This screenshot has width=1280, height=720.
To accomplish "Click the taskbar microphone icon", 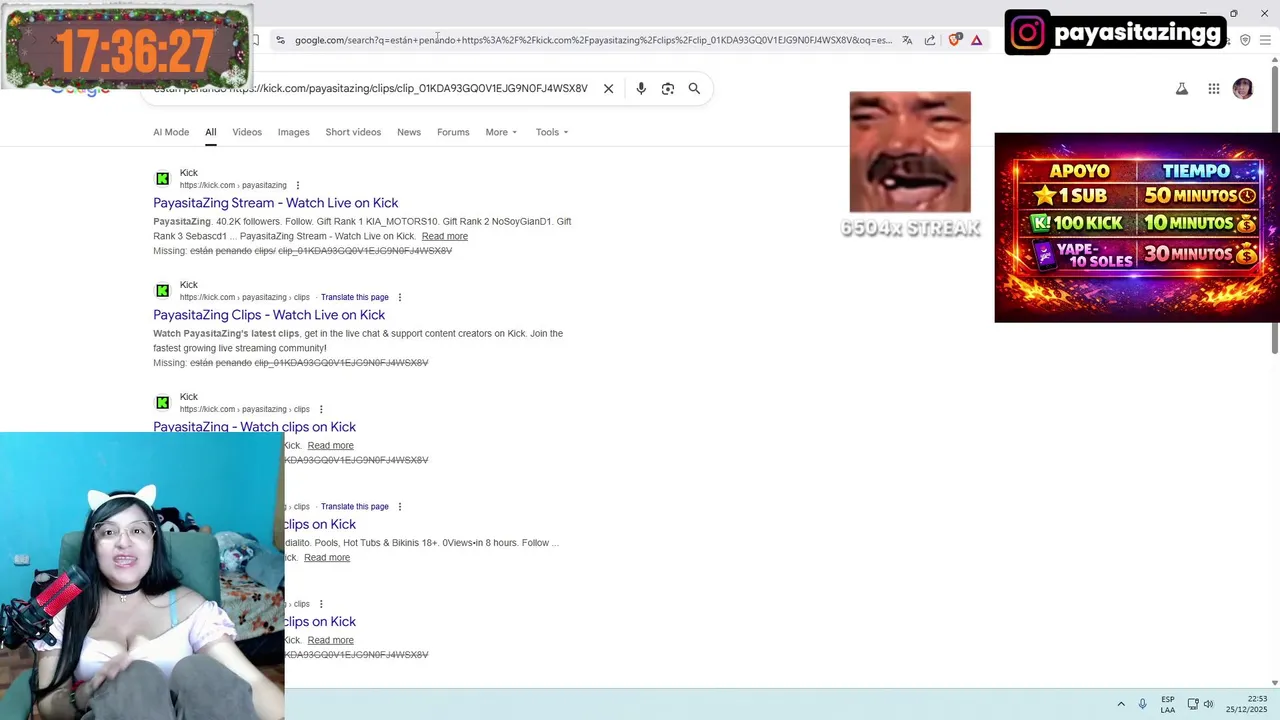I will [1142, 704].
